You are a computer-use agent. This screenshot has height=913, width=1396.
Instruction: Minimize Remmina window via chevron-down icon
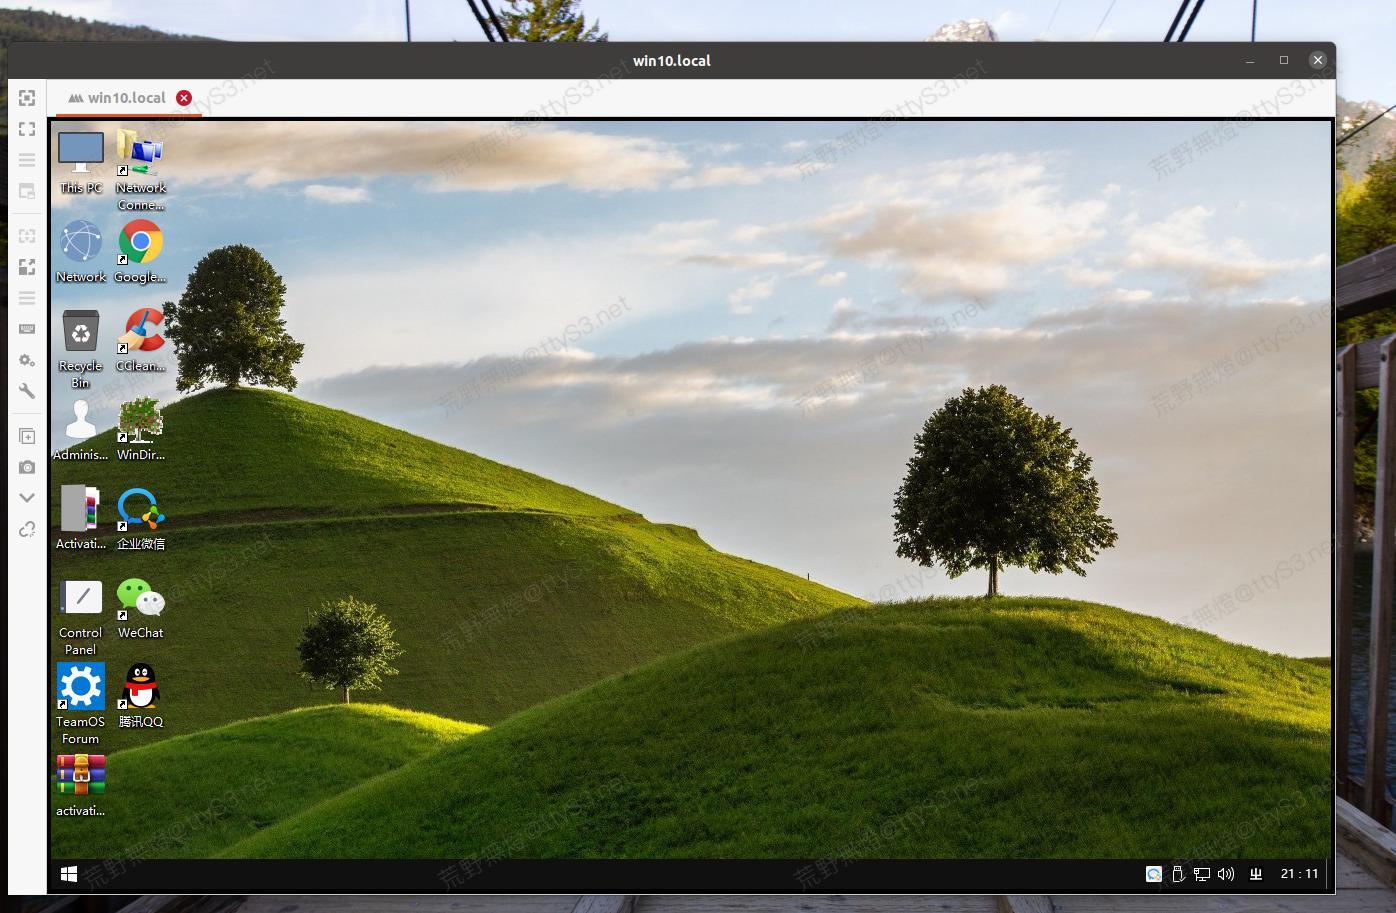pyautogui.click(x=27, y=498)
